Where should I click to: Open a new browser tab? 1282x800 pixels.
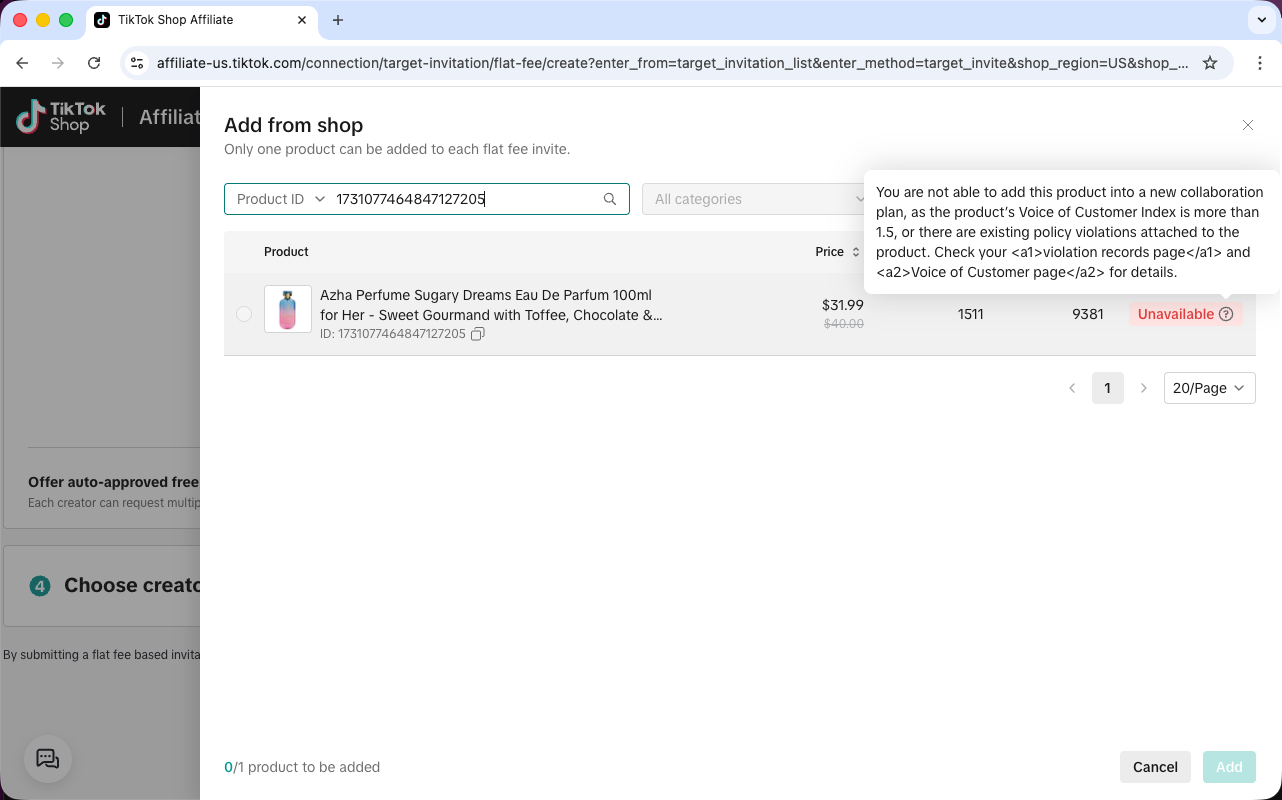pos(338,20)
